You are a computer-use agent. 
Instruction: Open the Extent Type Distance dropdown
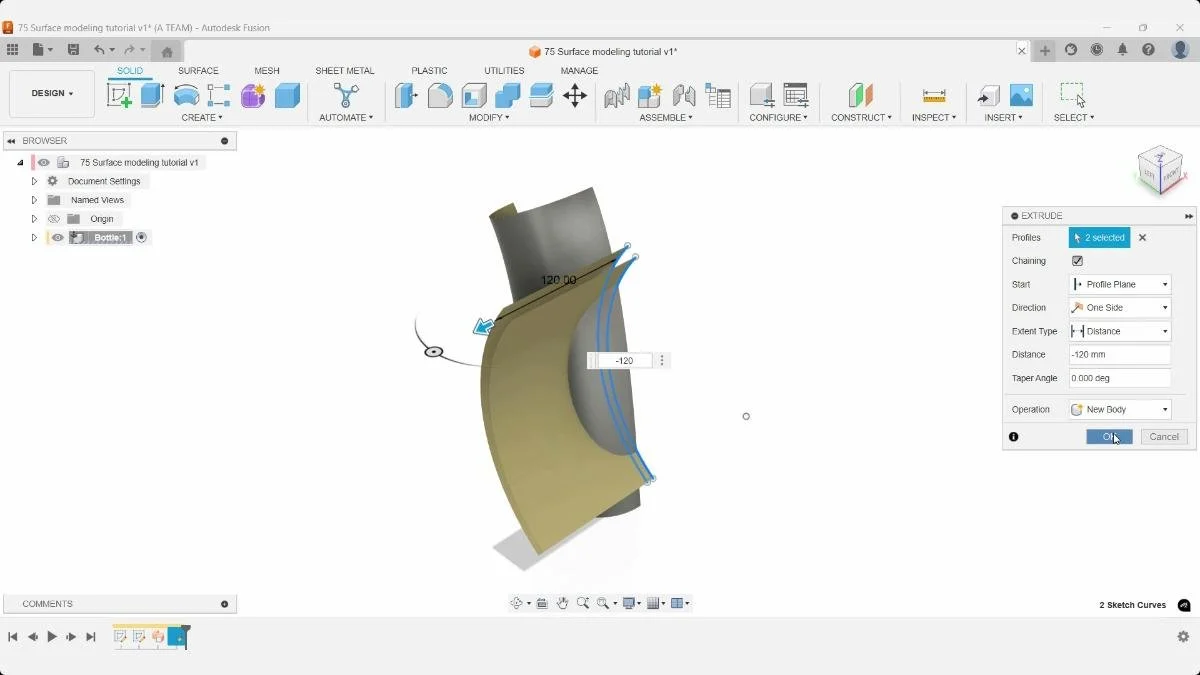(x=1120, y=331)
